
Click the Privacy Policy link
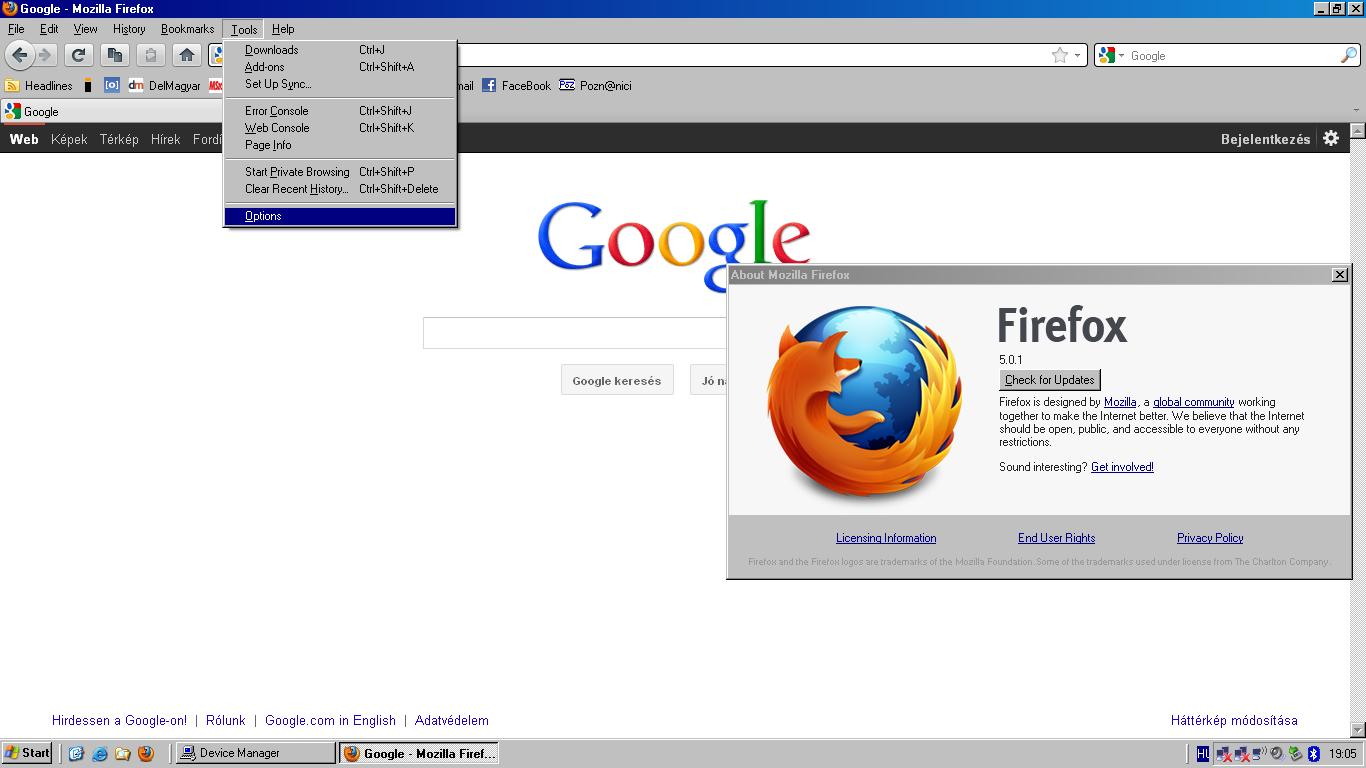[1210, 538]
